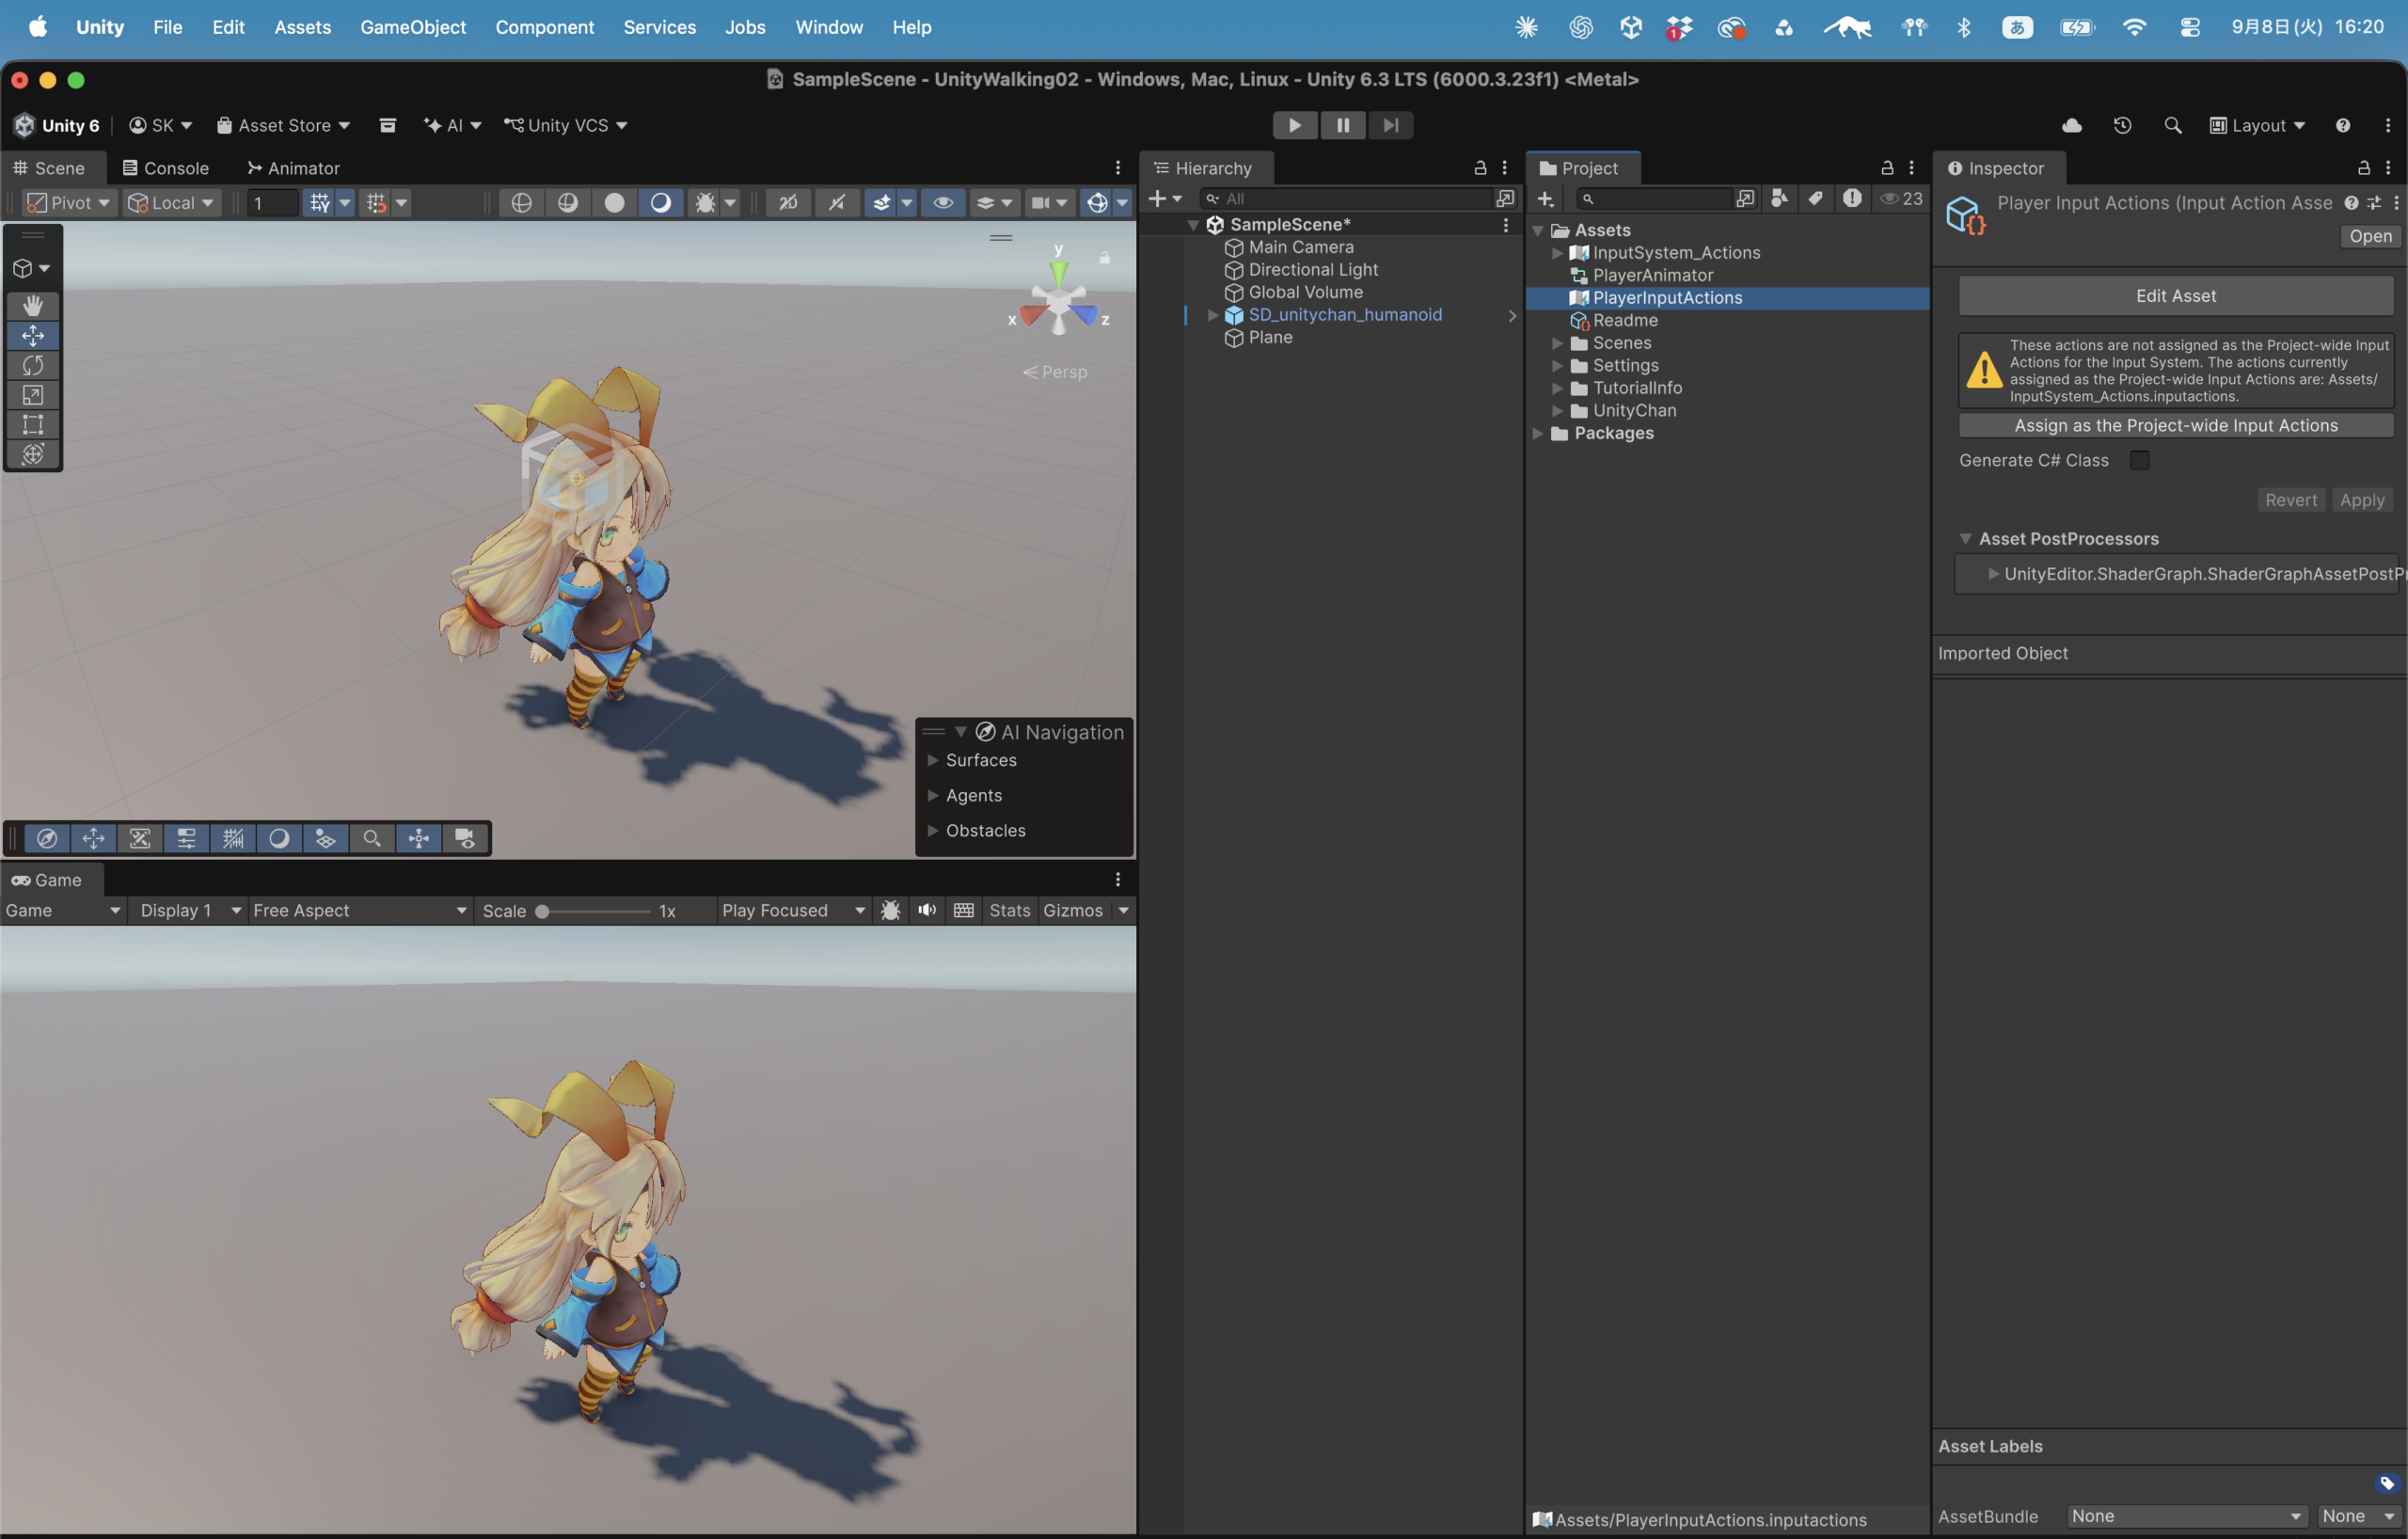
Task: Click the overlay search magnifier icon
Action: click(x=372, y=838)
